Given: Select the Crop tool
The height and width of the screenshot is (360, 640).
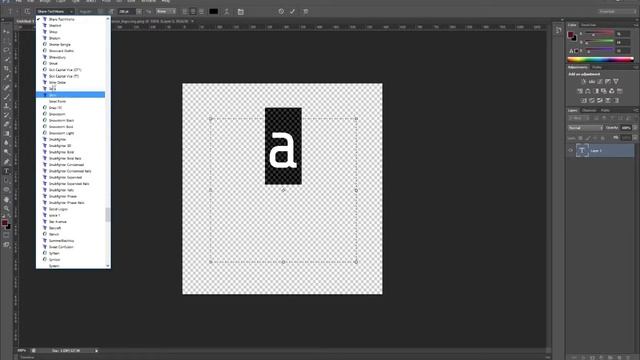Looking at the screenshot, I should click(x=6, y=69).
